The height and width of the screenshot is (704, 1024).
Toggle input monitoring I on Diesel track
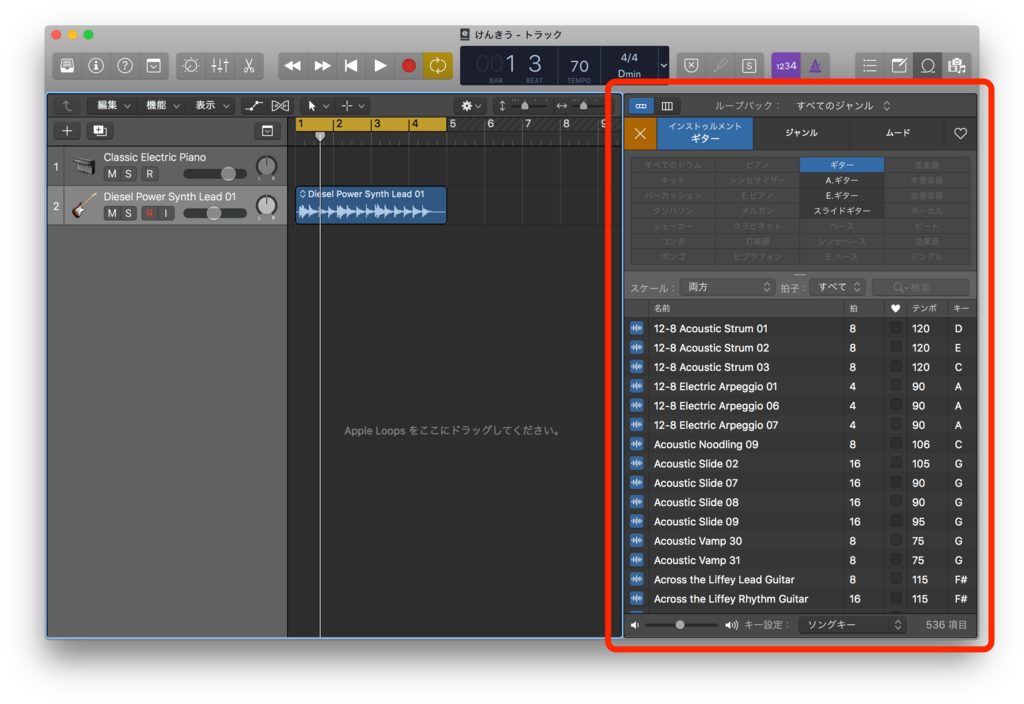coord(166,213)
